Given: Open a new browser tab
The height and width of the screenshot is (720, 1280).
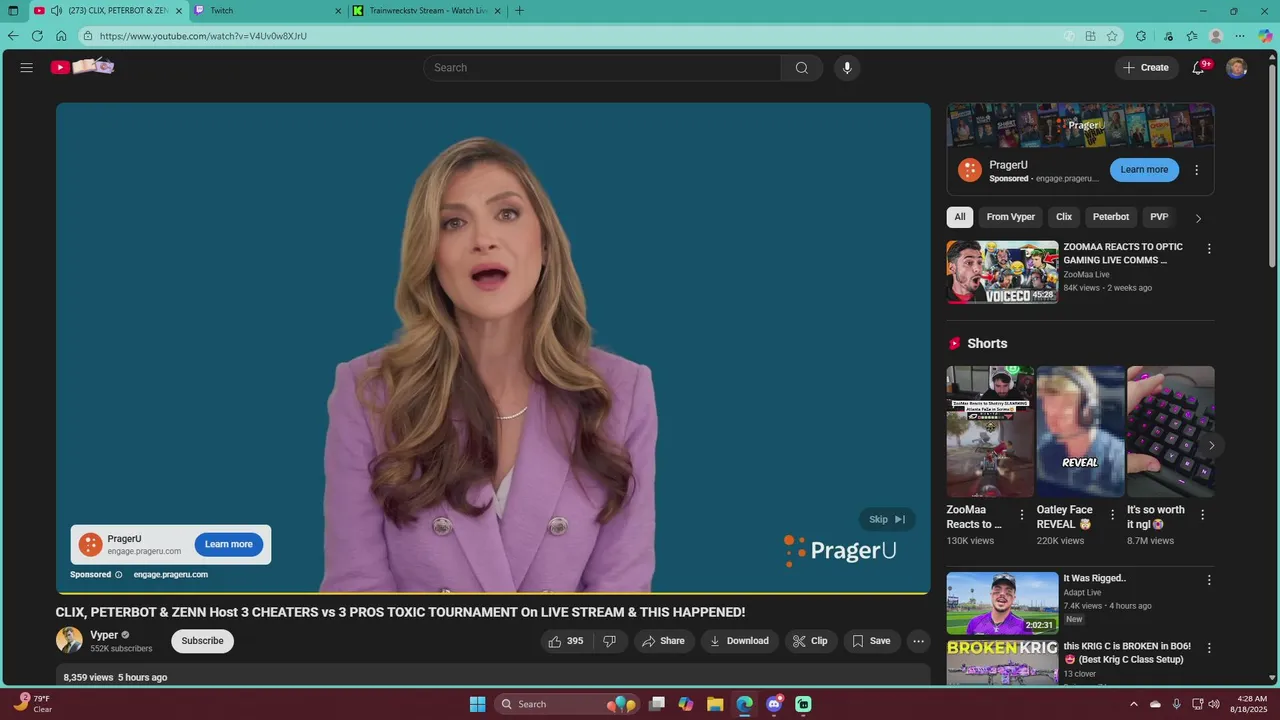Looking at the screenshot, I should pyautogui.click(x=519, y=11).
